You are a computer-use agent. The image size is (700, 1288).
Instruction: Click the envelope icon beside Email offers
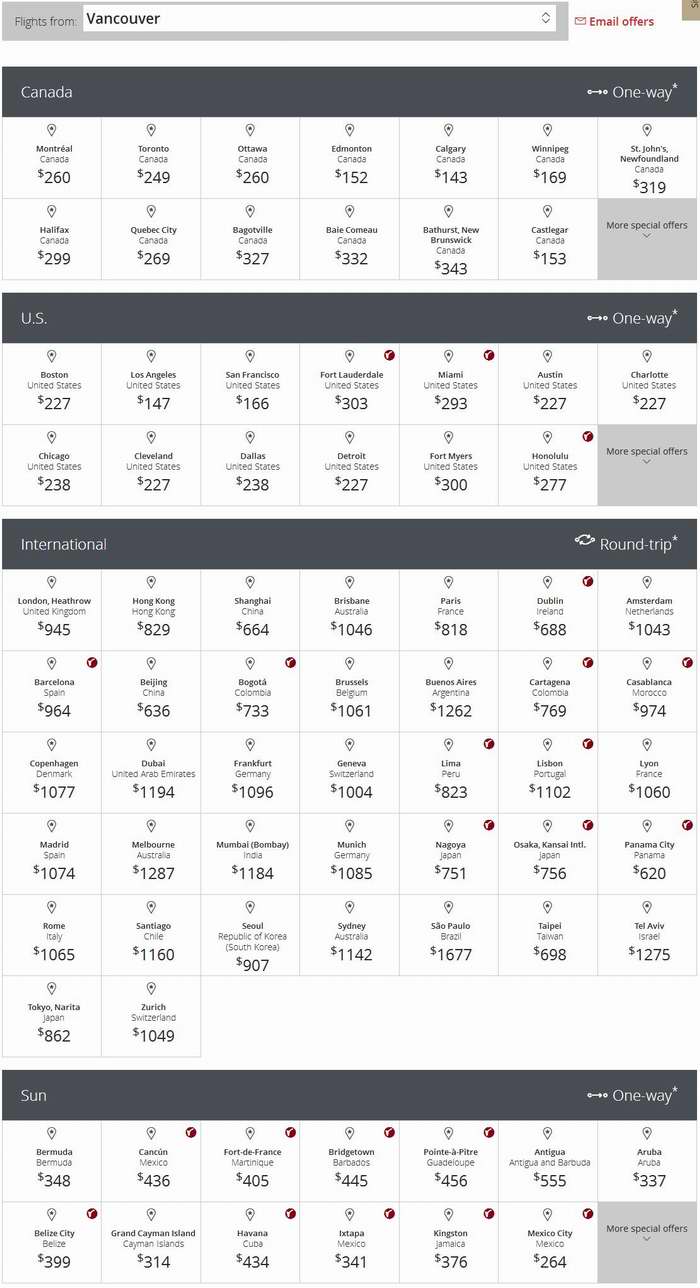click(580, 21)
